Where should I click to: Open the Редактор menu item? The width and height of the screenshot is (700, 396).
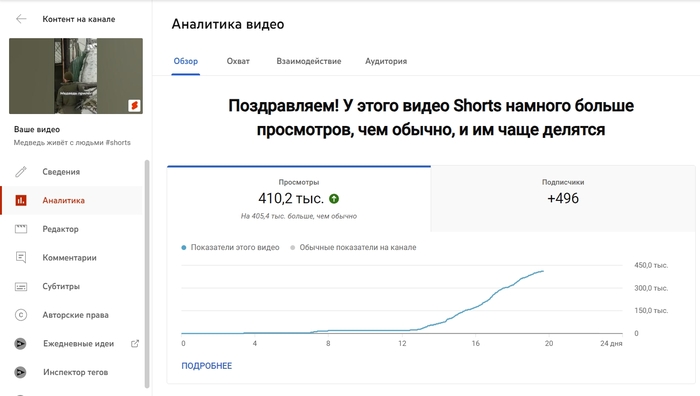(x=71, y=229)
